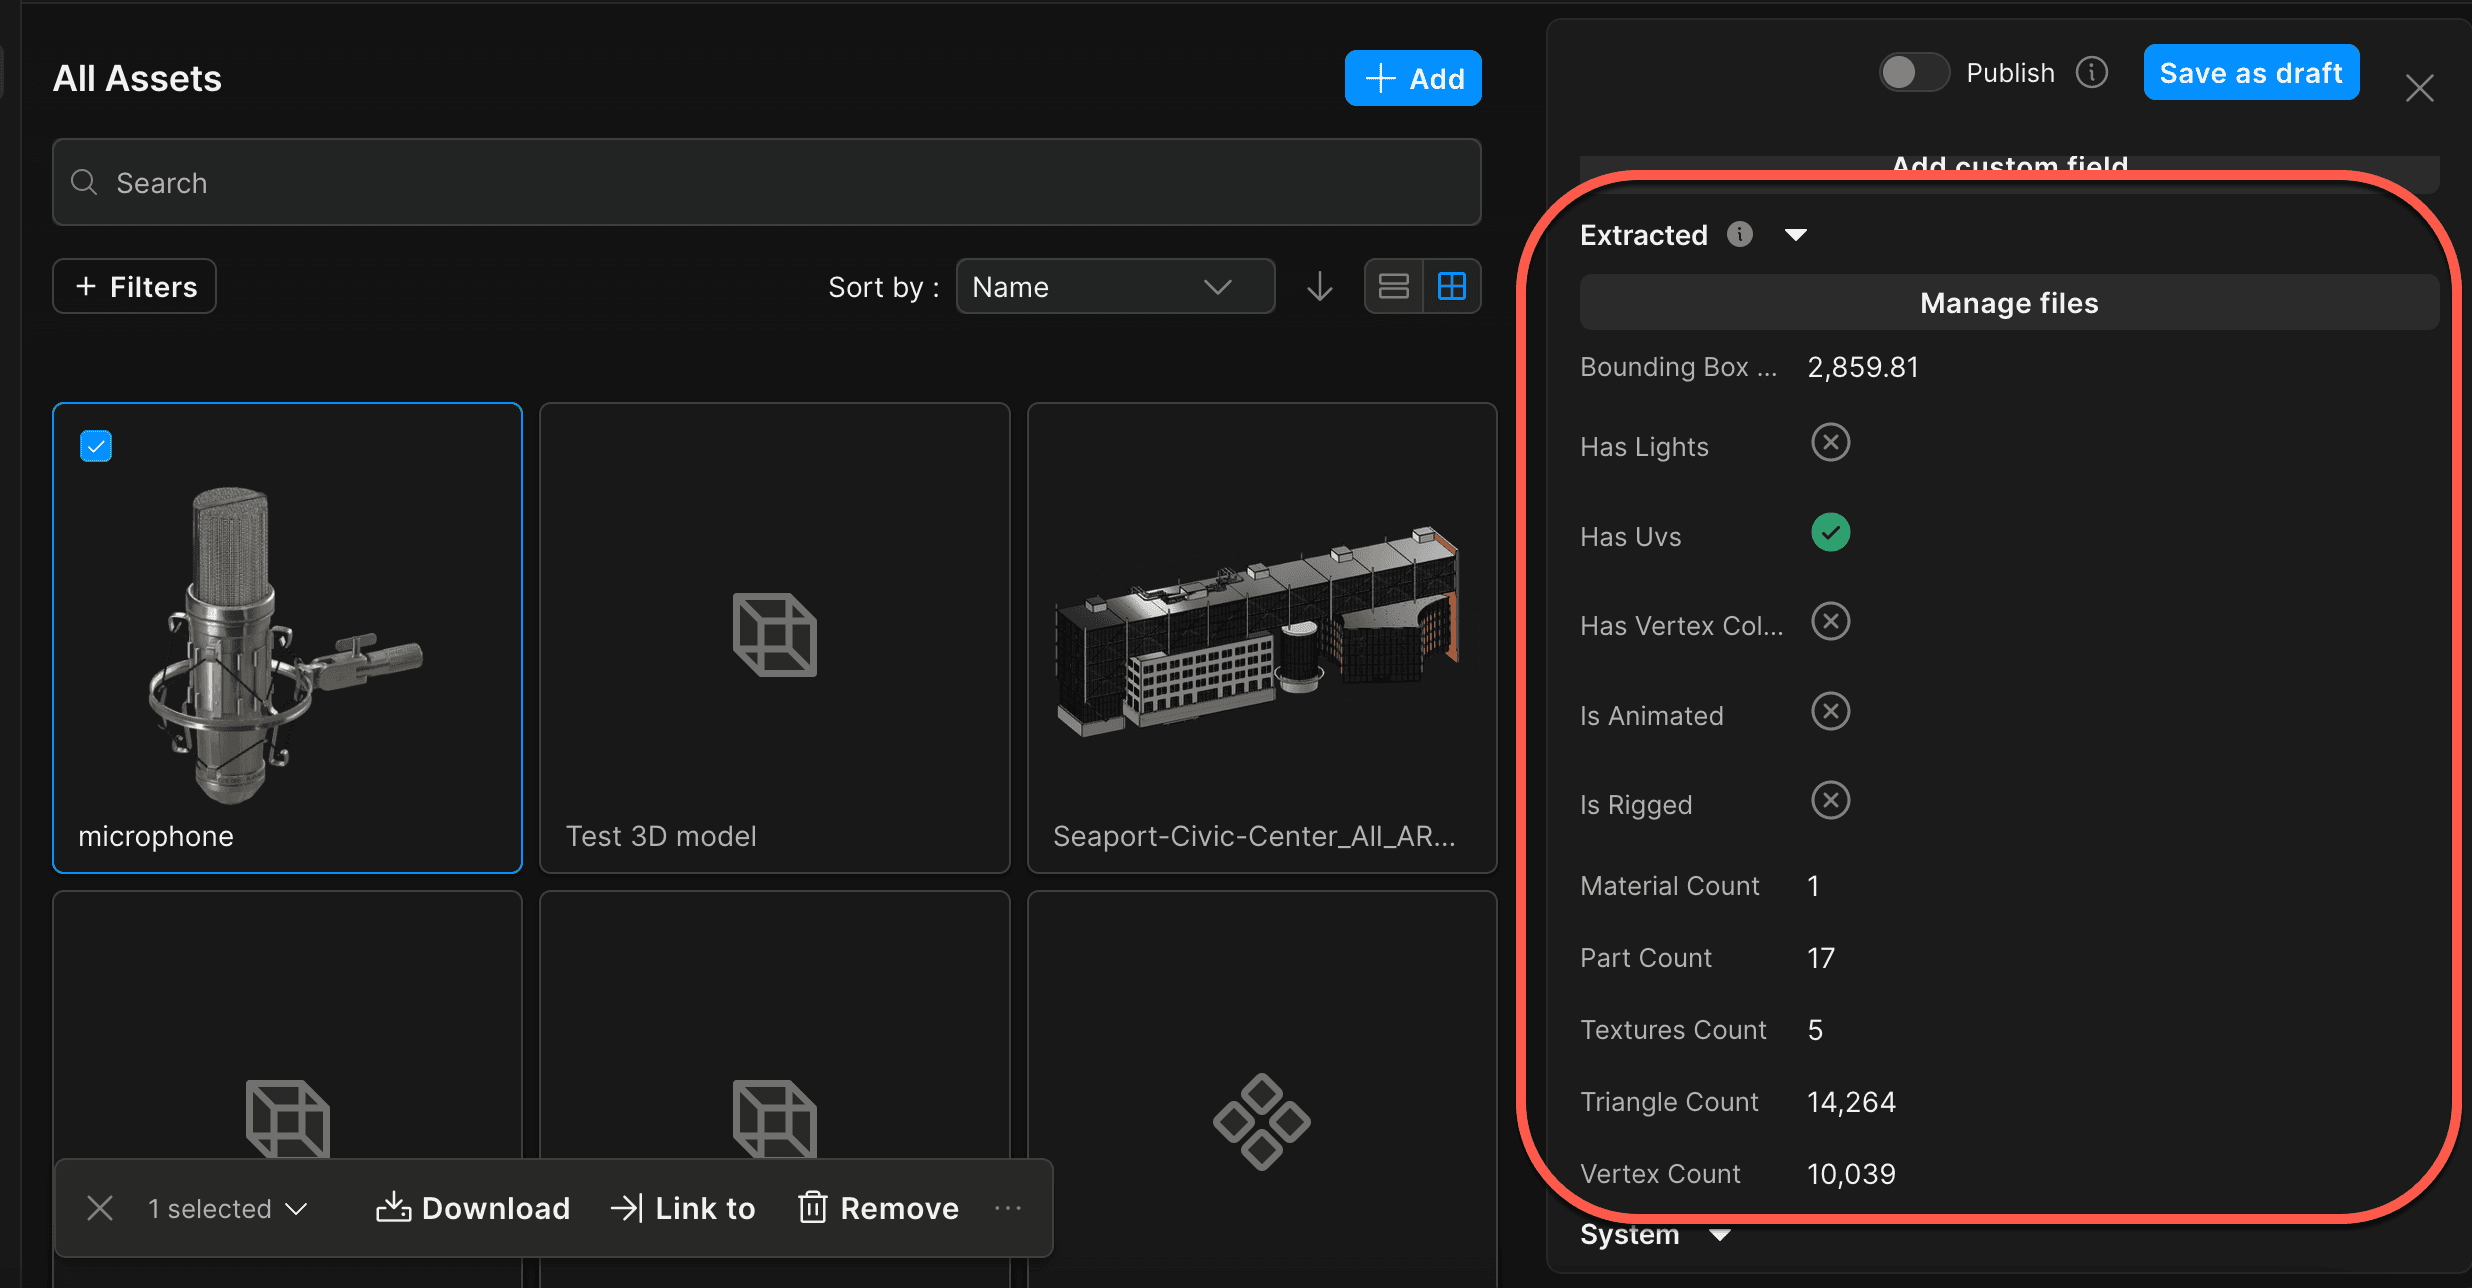This screenshot has width=2472, height=1288.
Task: Toggle the Has Uvs green checkmark
Action: tap(1830, 533)
